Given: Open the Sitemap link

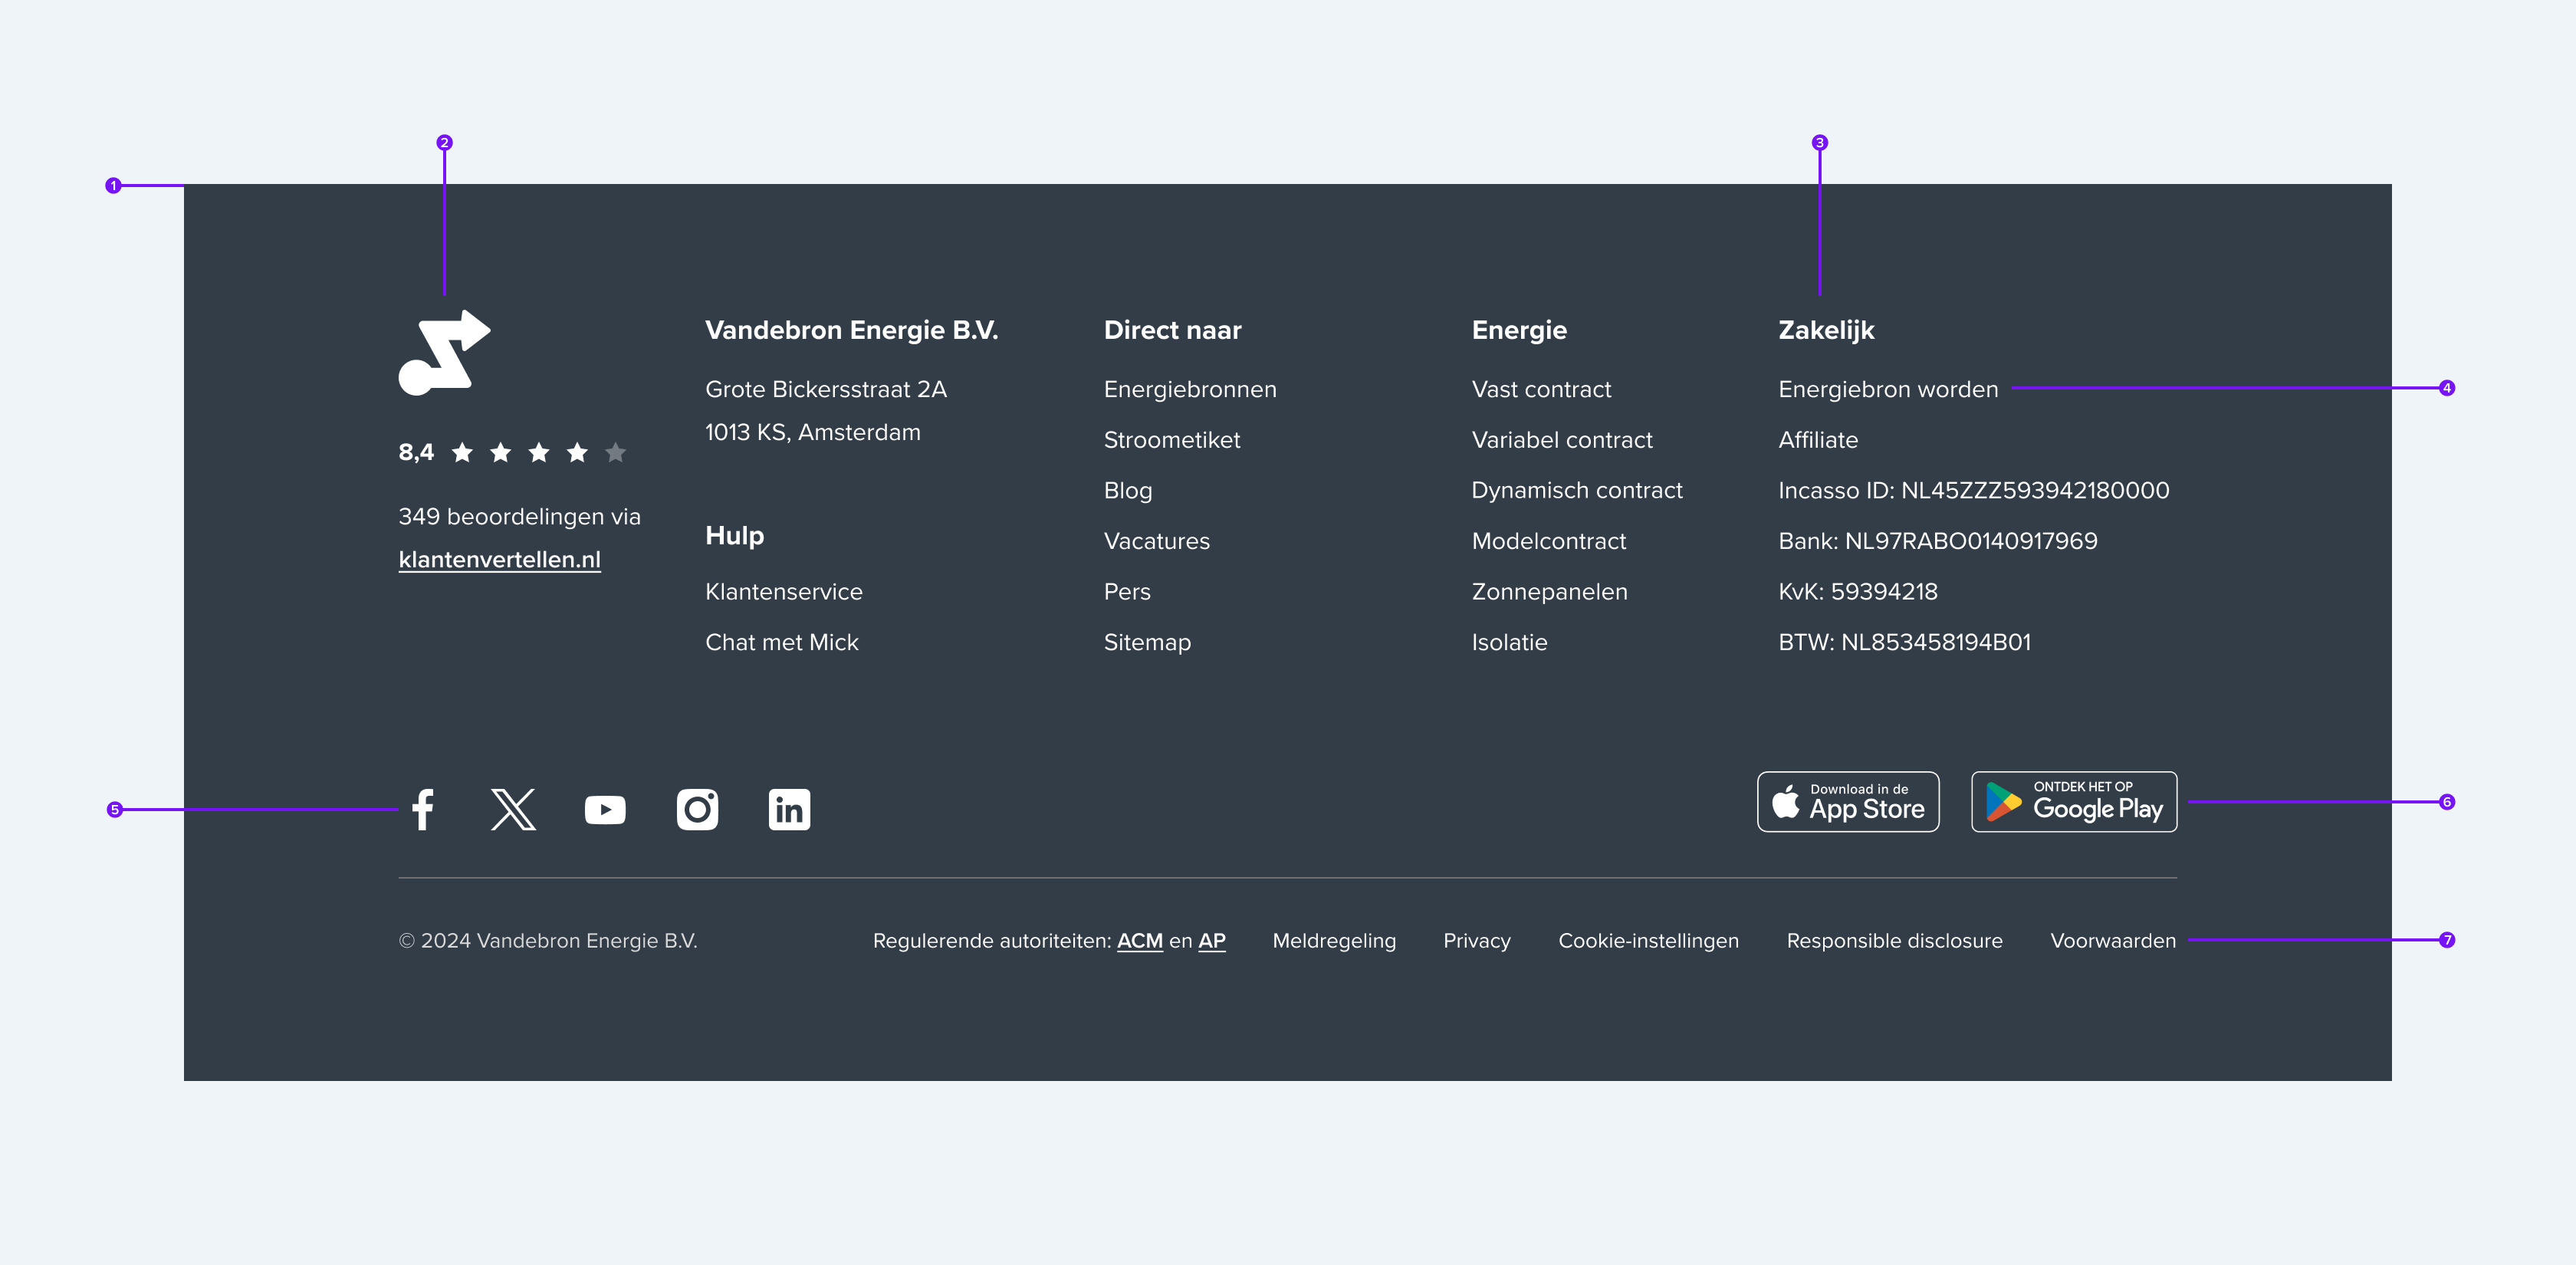Looking at the screenshot, I should 1146,642.
